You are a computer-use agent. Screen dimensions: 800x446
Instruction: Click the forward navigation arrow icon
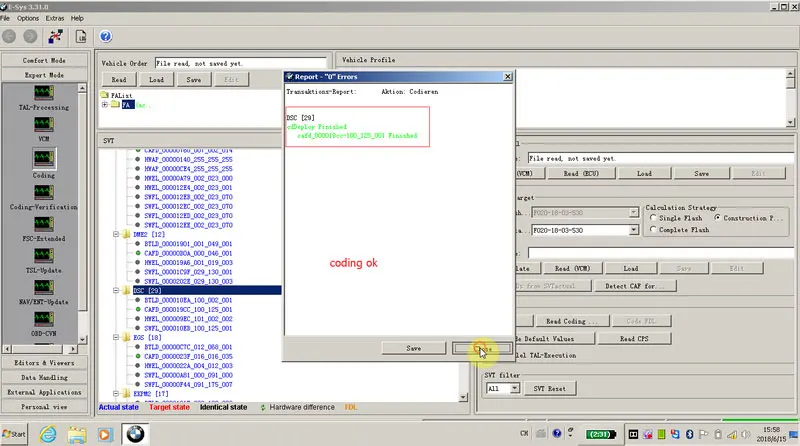pos(31,36)
